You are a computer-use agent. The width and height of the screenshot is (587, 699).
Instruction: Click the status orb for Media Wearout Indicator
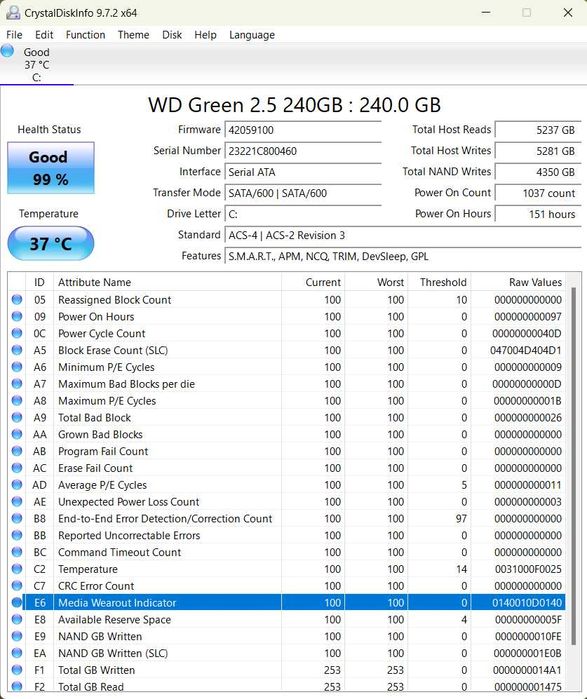tap(17, 602)
